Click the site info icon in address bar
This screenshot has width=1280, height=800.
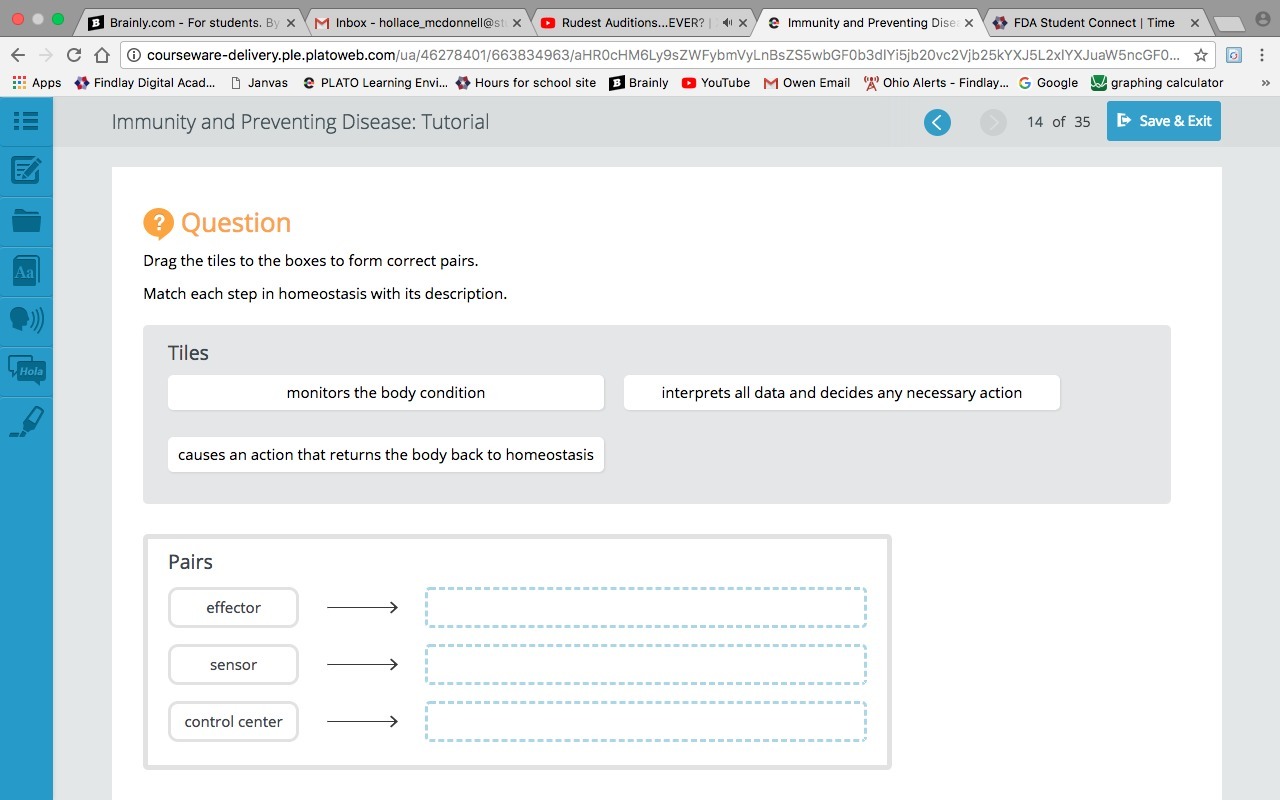click(133, 55)
